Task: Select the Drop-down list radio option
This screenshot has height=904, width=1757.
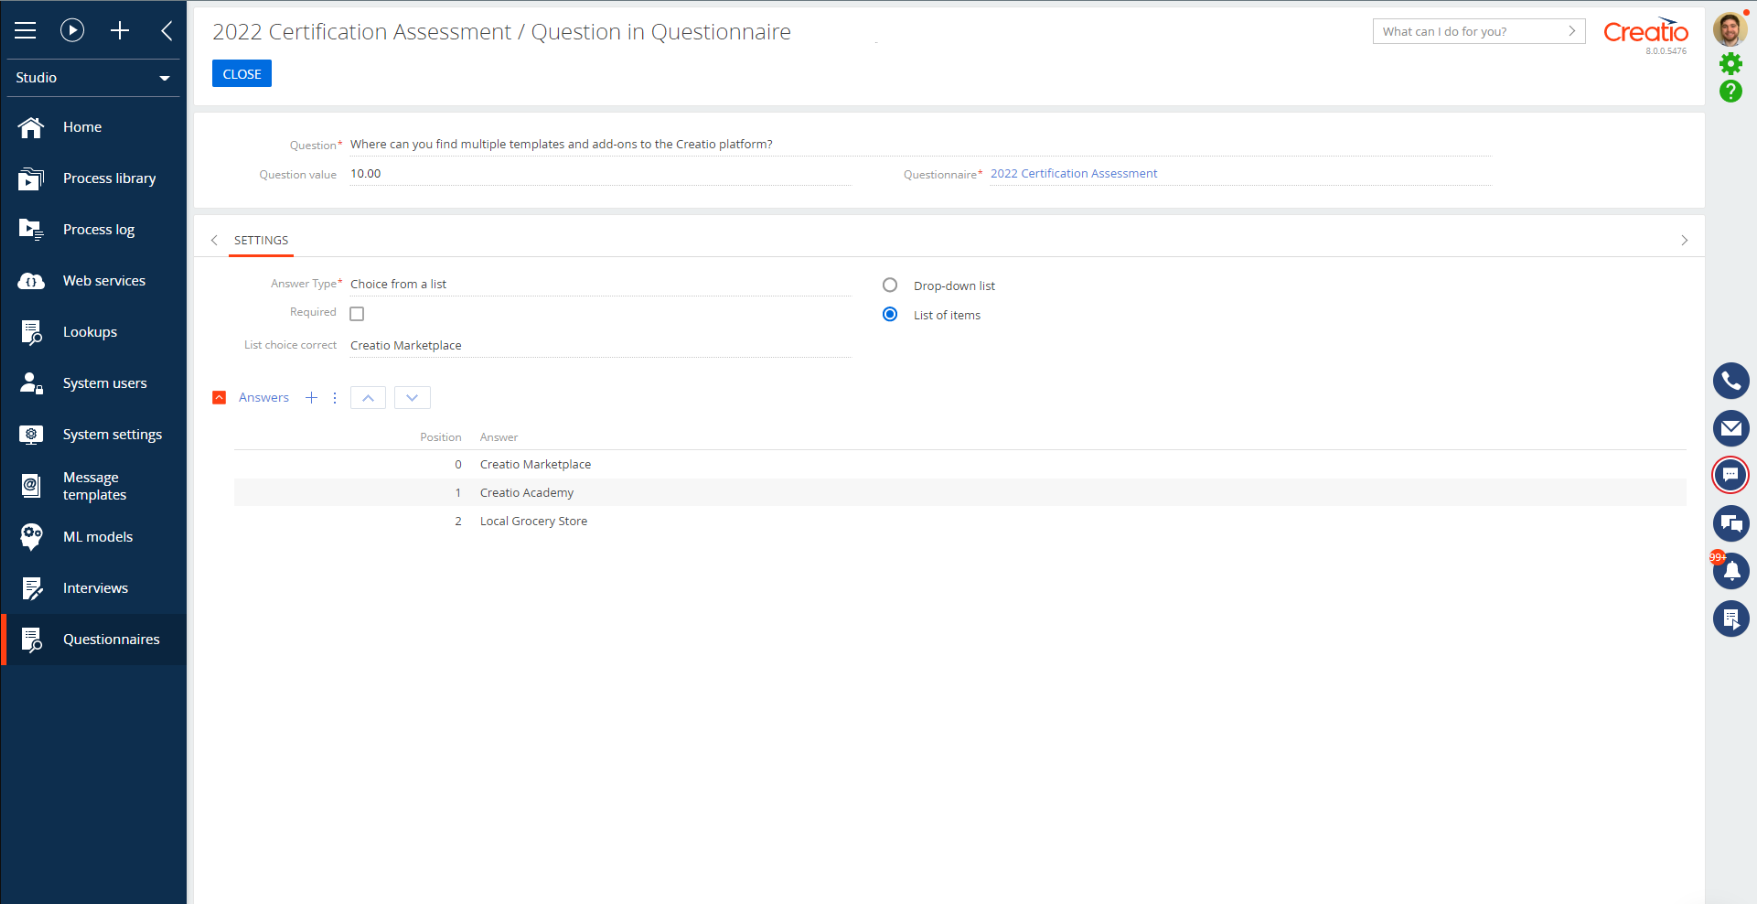Action: [x=890, y=285]
